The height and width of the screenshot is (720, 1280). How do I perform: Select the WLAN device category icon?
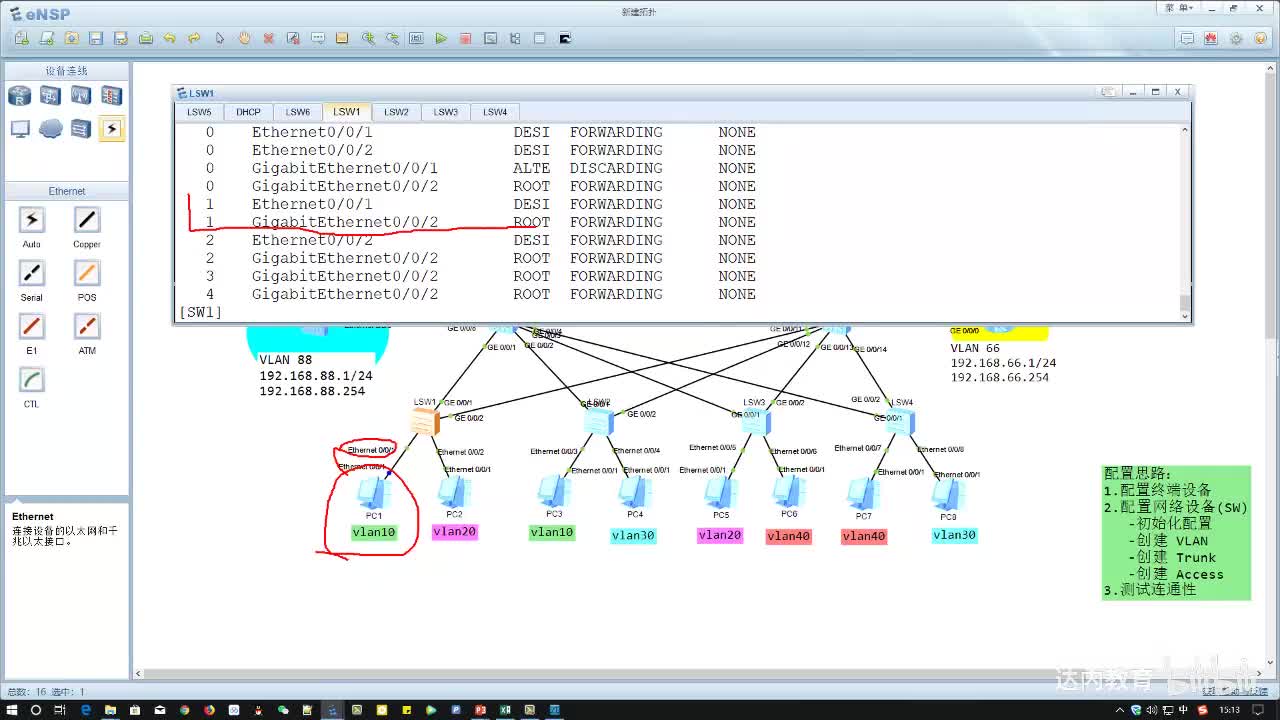tap(81, 96)
